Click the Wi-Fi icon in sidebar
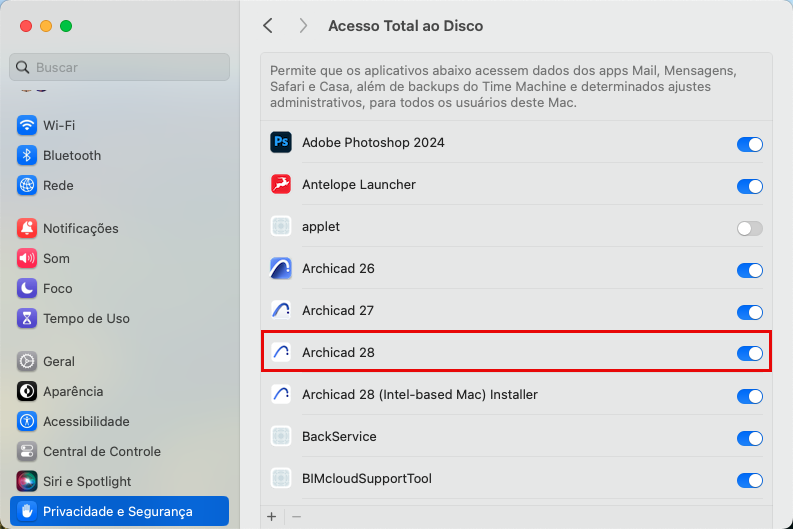The height and width of the screenshot is (529, 793). pyautogui.click(x=27, y=125)
